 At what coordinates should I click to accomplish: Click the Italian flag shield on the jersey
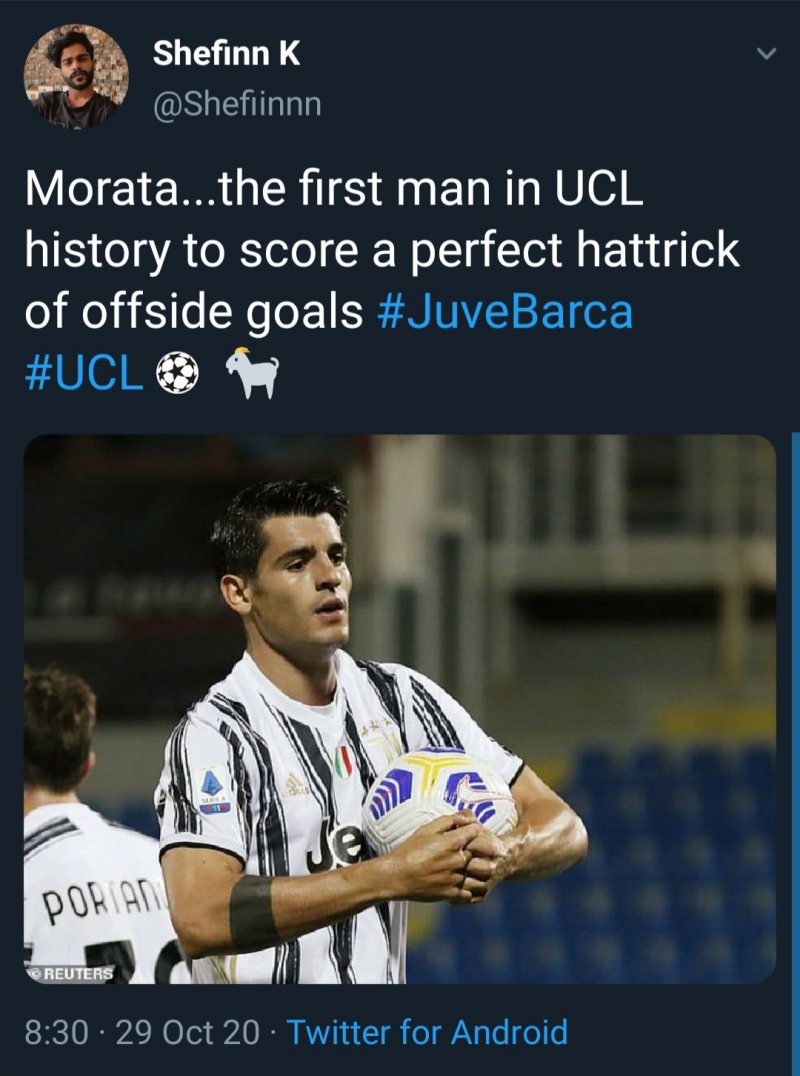tap(342, 762)
